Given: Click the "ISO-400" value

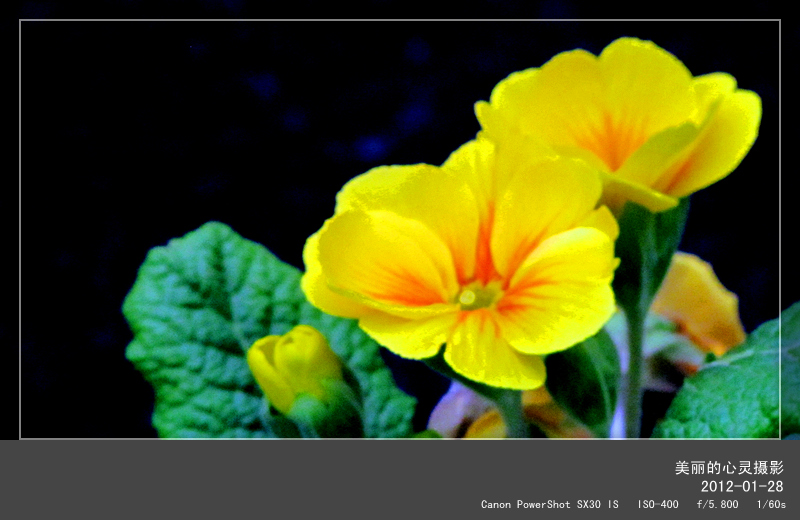Looking at the screenshot, I should click(x=658, y=504).
